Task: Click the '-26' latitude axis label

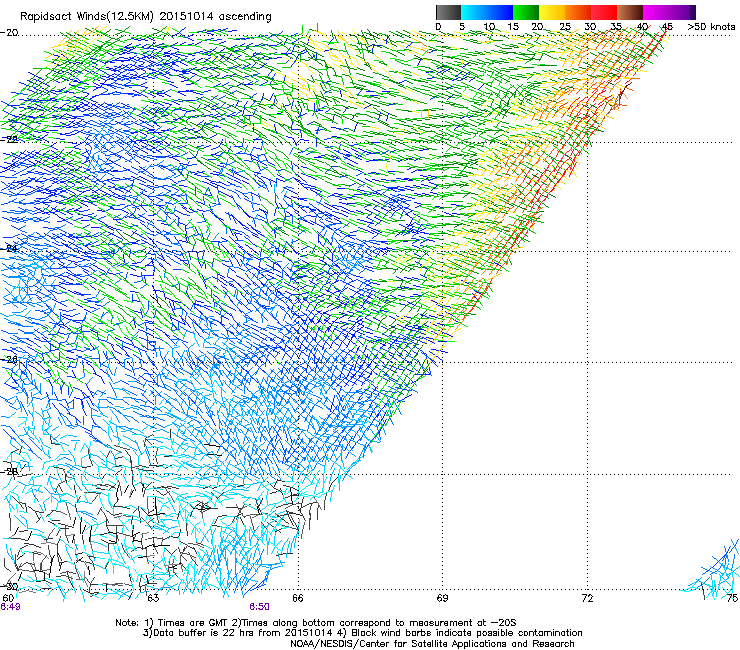Action: (9, 359)
